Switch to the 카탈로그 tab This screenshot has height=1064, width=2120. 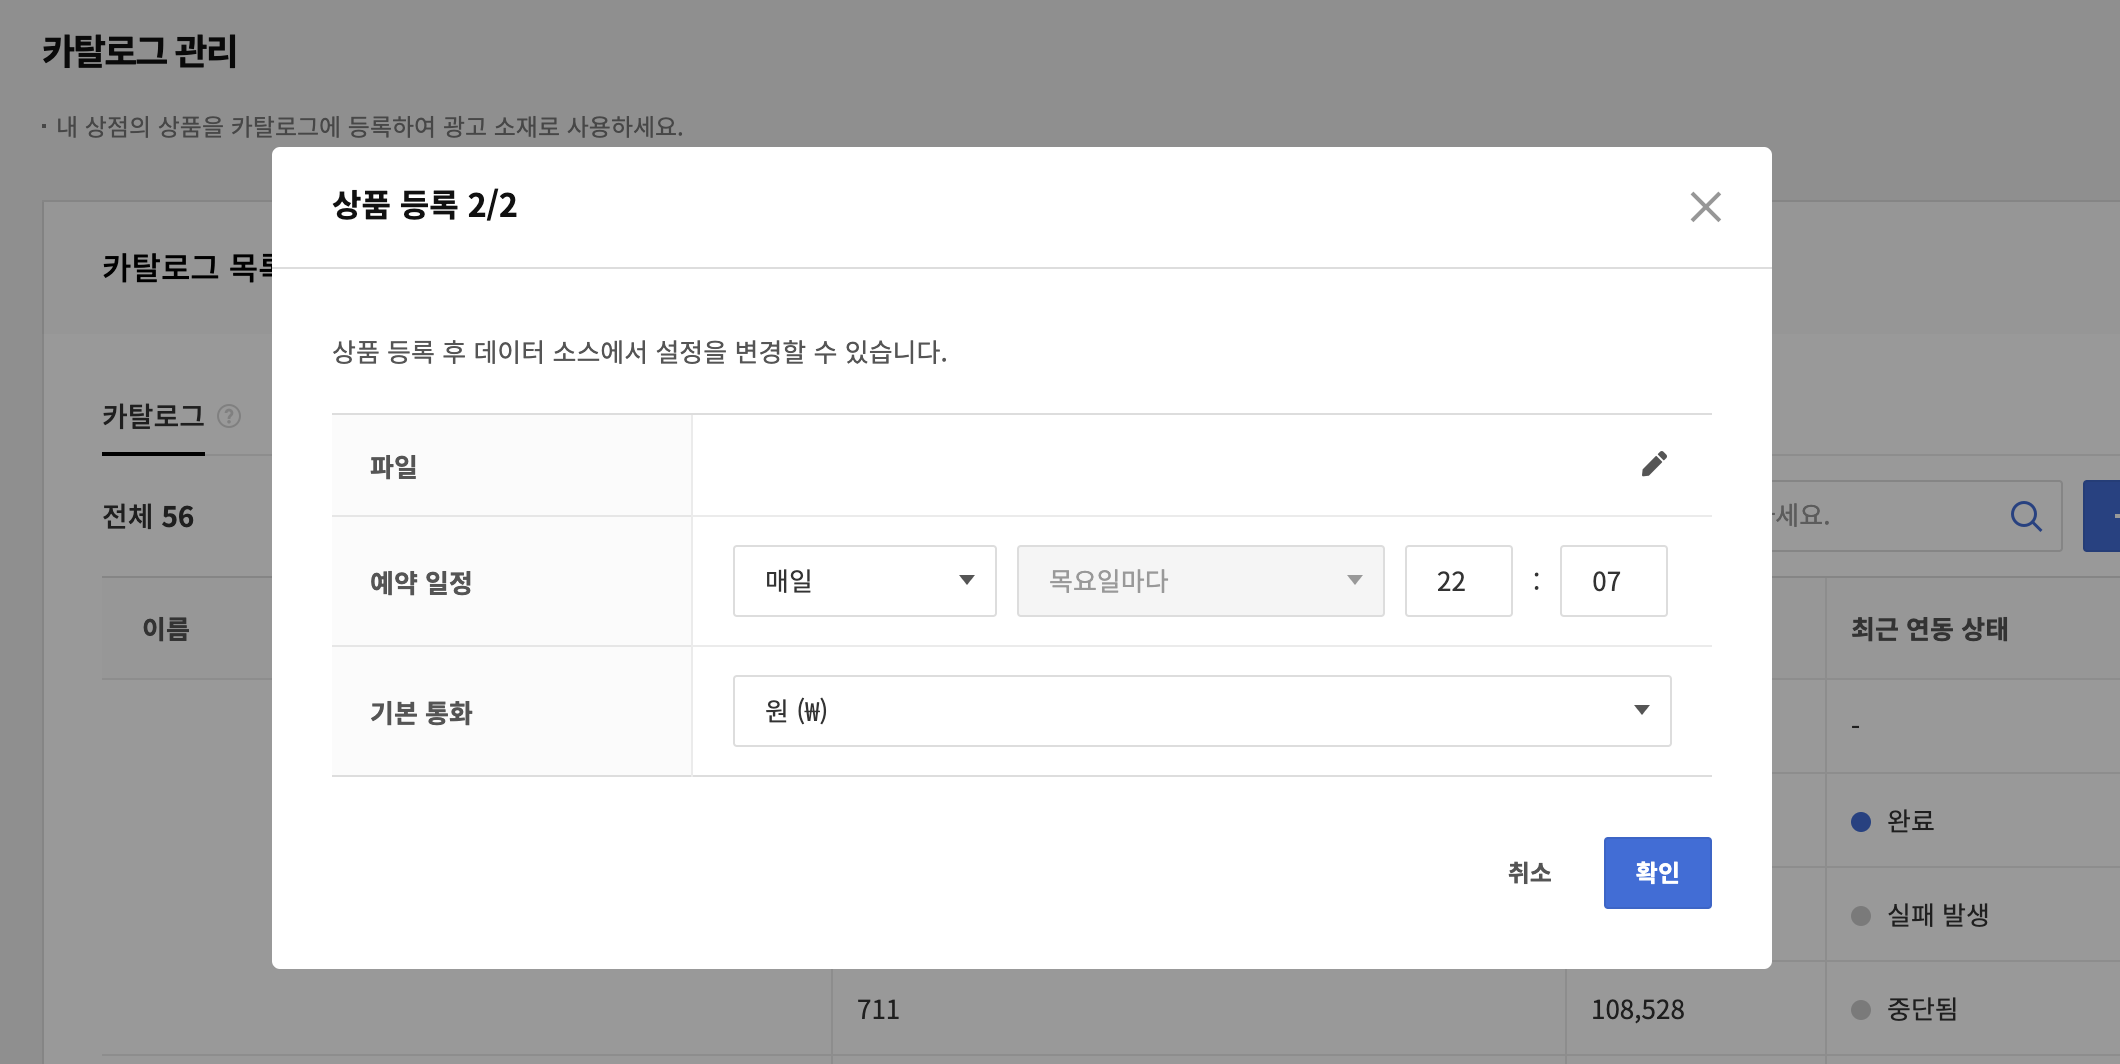click(153, 416)
